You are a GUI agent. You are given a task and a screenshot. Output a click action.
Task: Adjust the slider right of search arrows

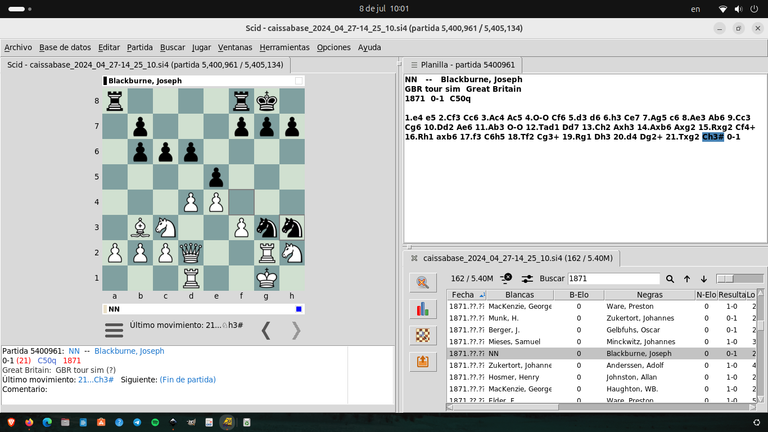(740, 279)
